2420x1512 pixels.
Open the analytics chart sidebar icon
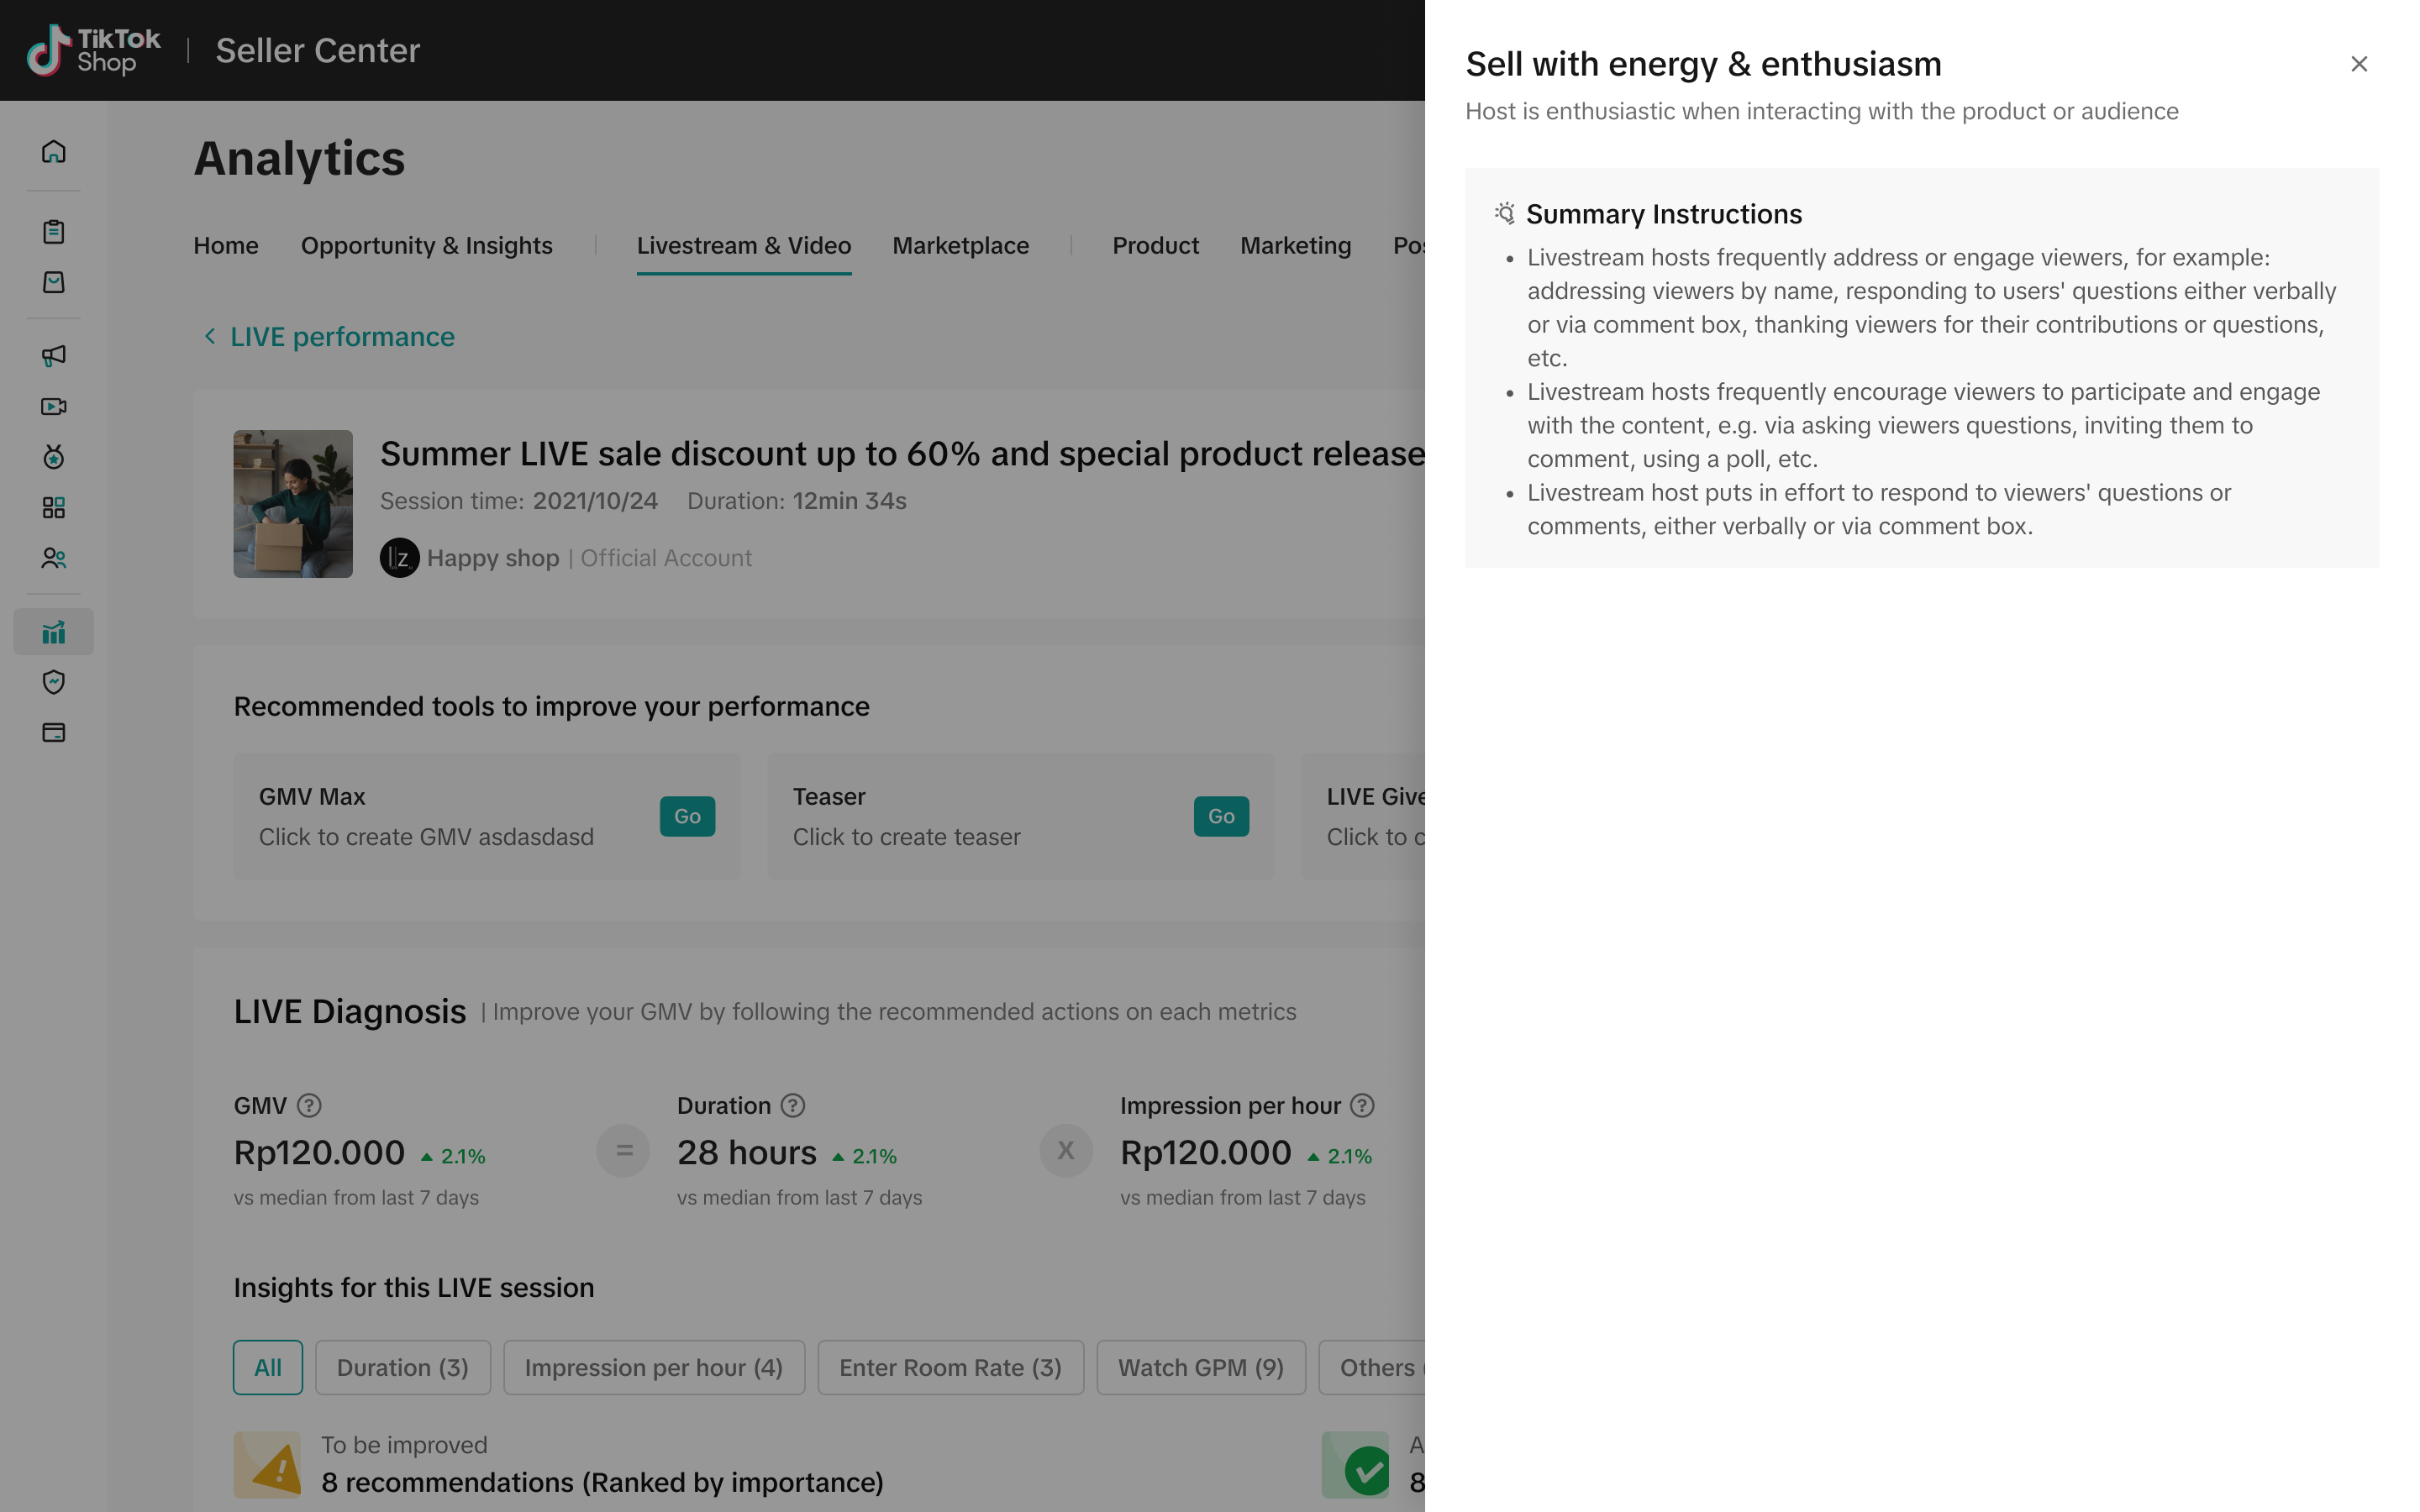pos(54,632)
